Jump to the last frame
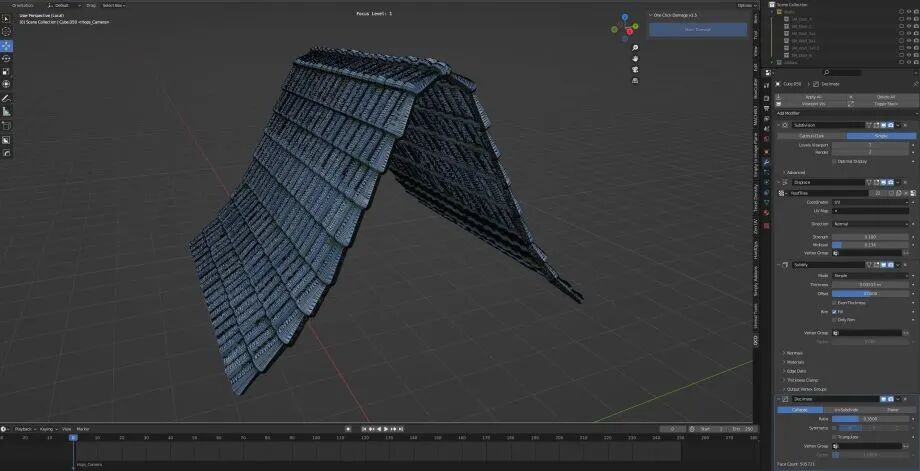This screenshot has width=920, height=471. (x=401, y=429)
